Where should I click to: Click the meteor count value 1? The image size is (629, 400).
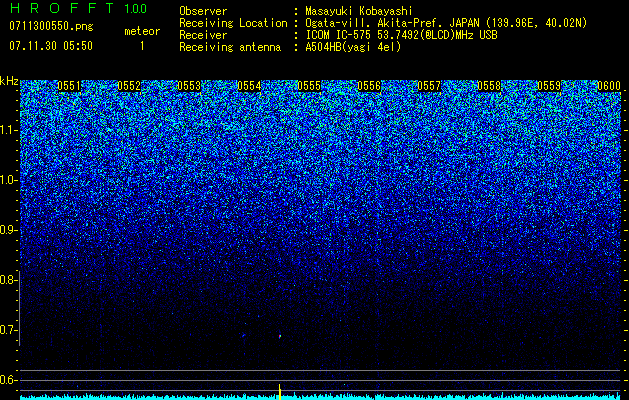tap(142, 46)
